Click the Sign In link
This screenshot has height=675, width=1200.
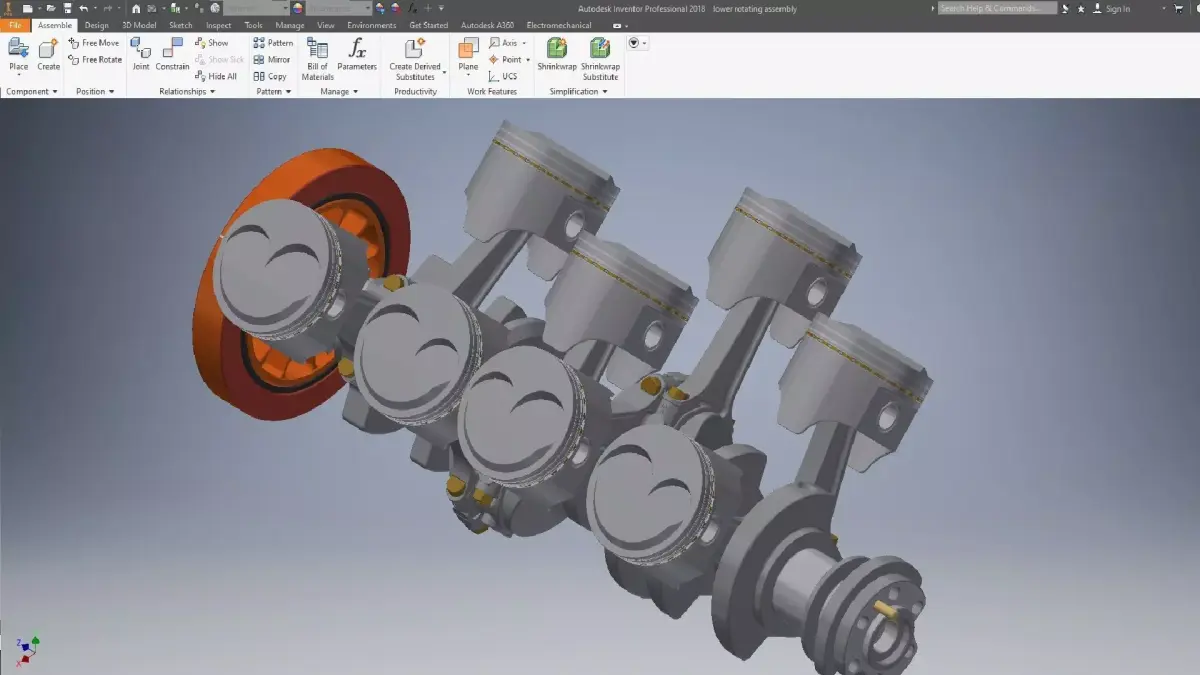[1118, 8]
